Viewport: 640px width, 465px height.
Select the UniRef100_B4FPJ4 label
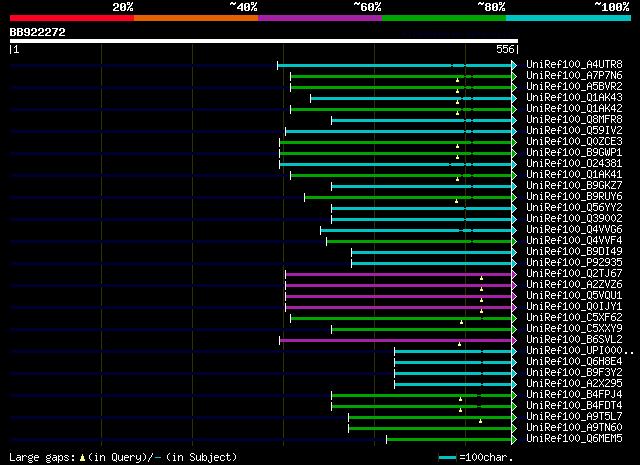click(x=574, y=395)
